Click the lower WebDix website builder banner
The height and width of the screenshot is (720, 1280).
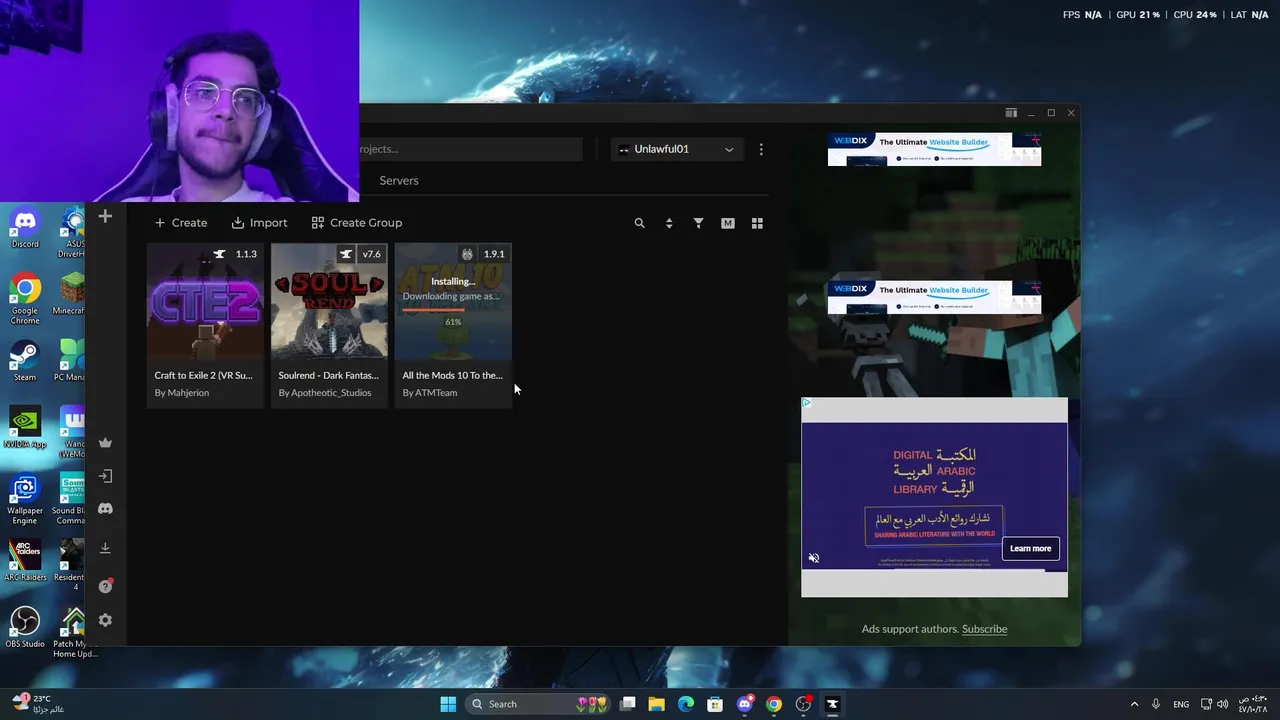pyautogui.click(x=934, y=297)
